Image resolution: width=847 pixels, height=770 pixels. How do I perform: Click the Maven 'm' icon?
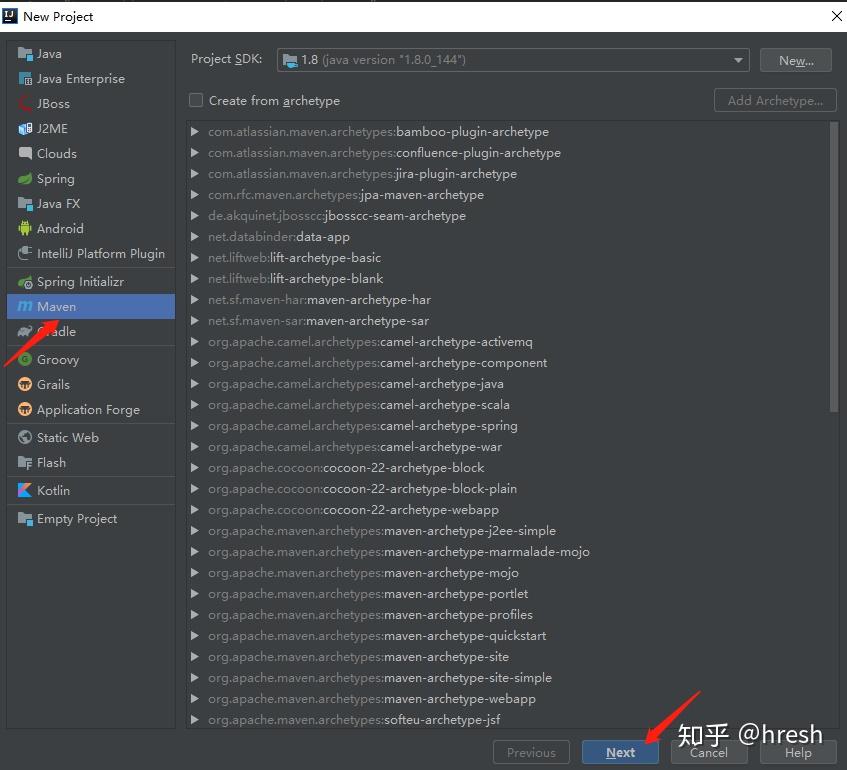point(25,306)
